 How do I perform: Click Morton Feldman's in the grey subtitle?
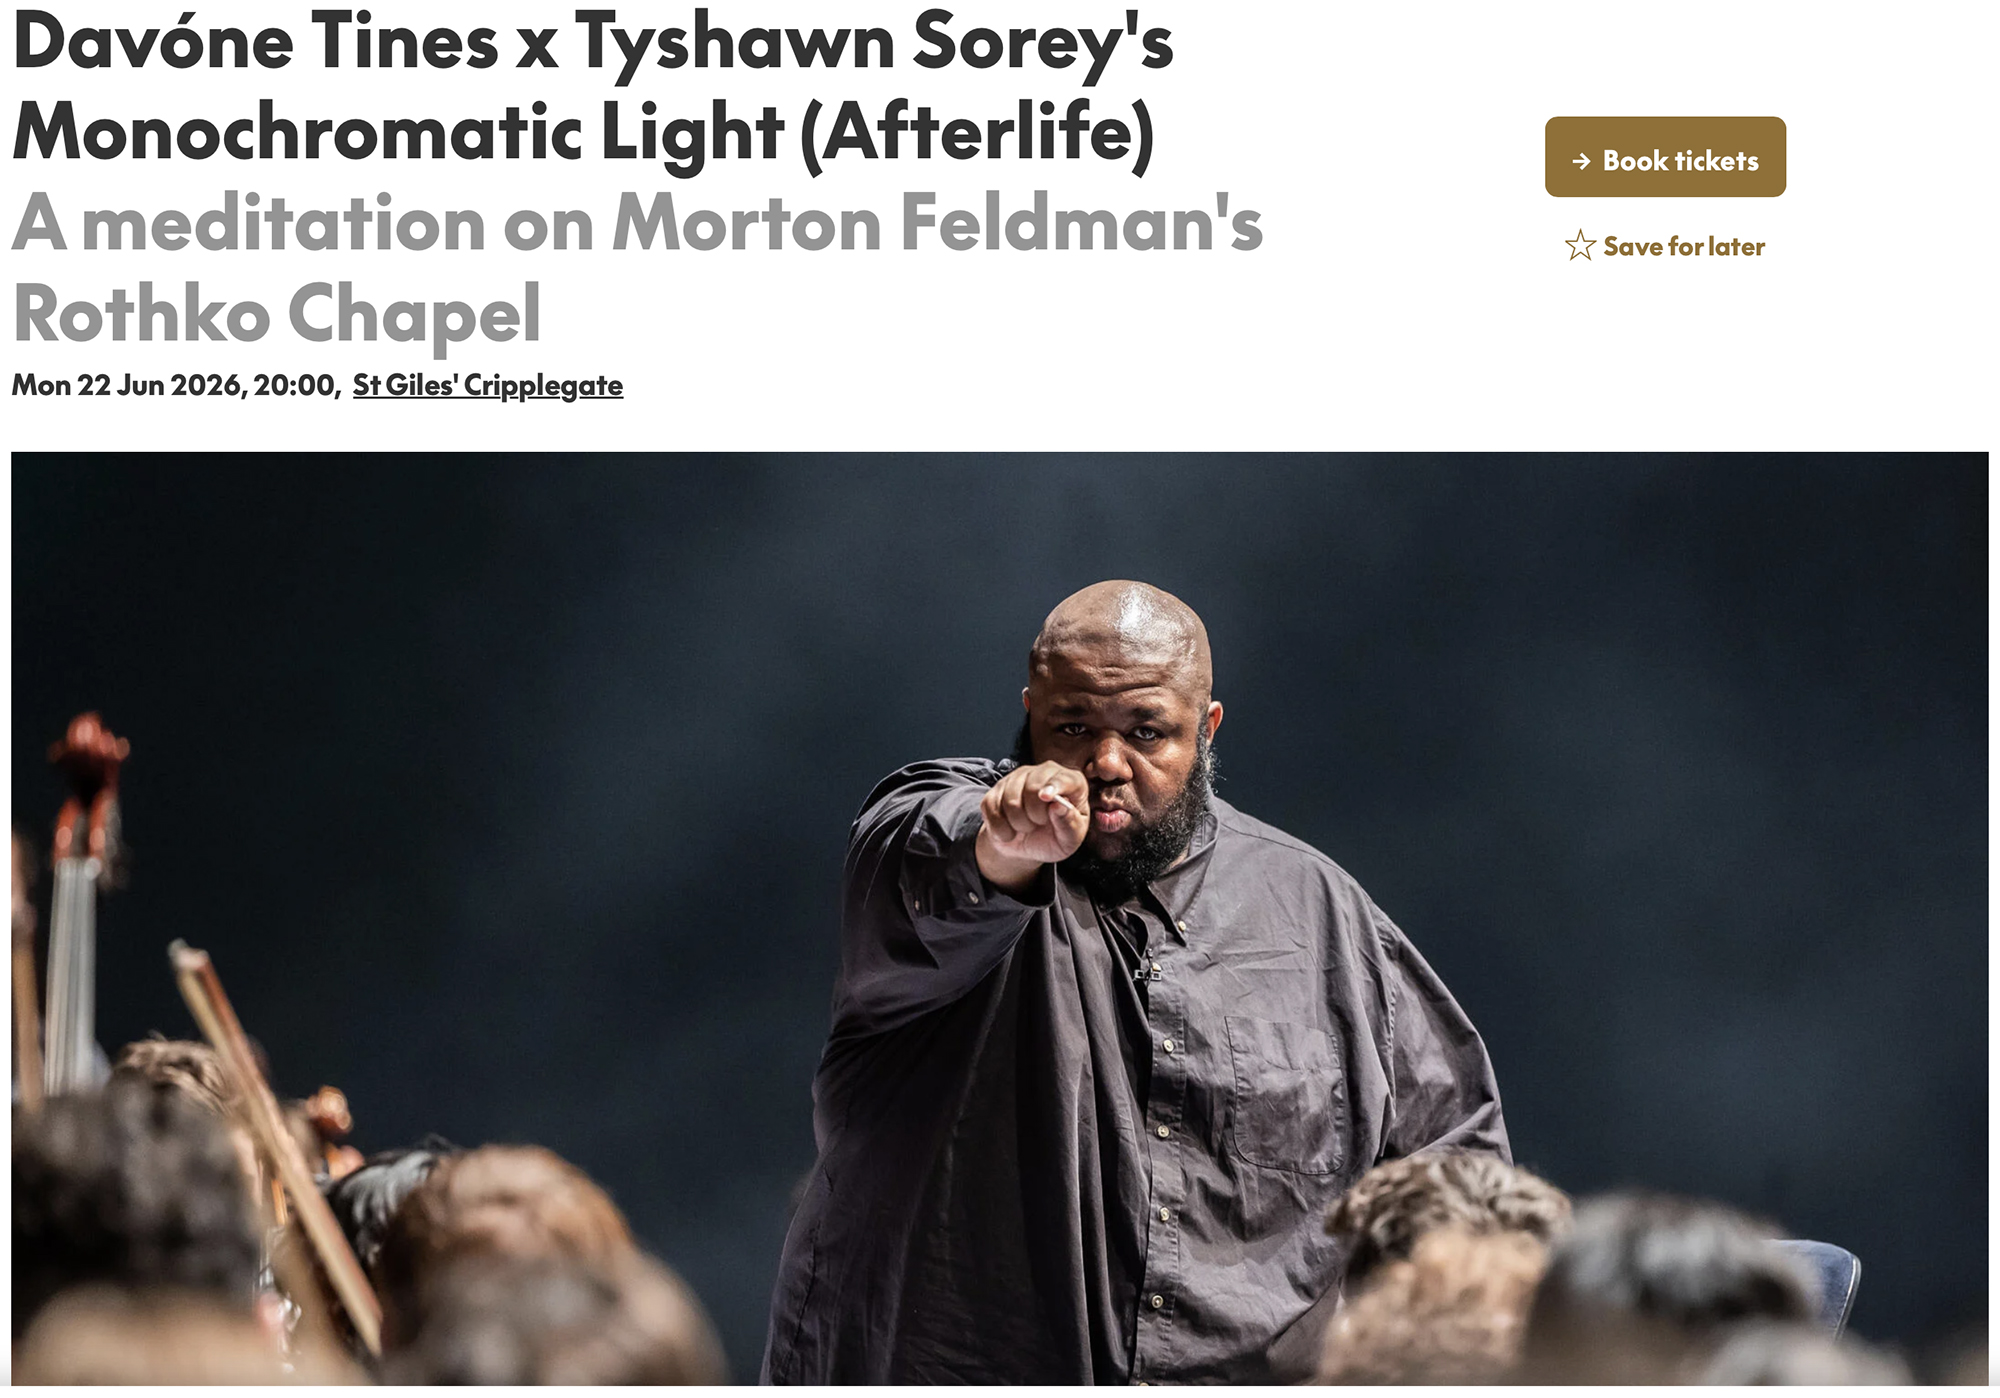[x=937, y=223]
